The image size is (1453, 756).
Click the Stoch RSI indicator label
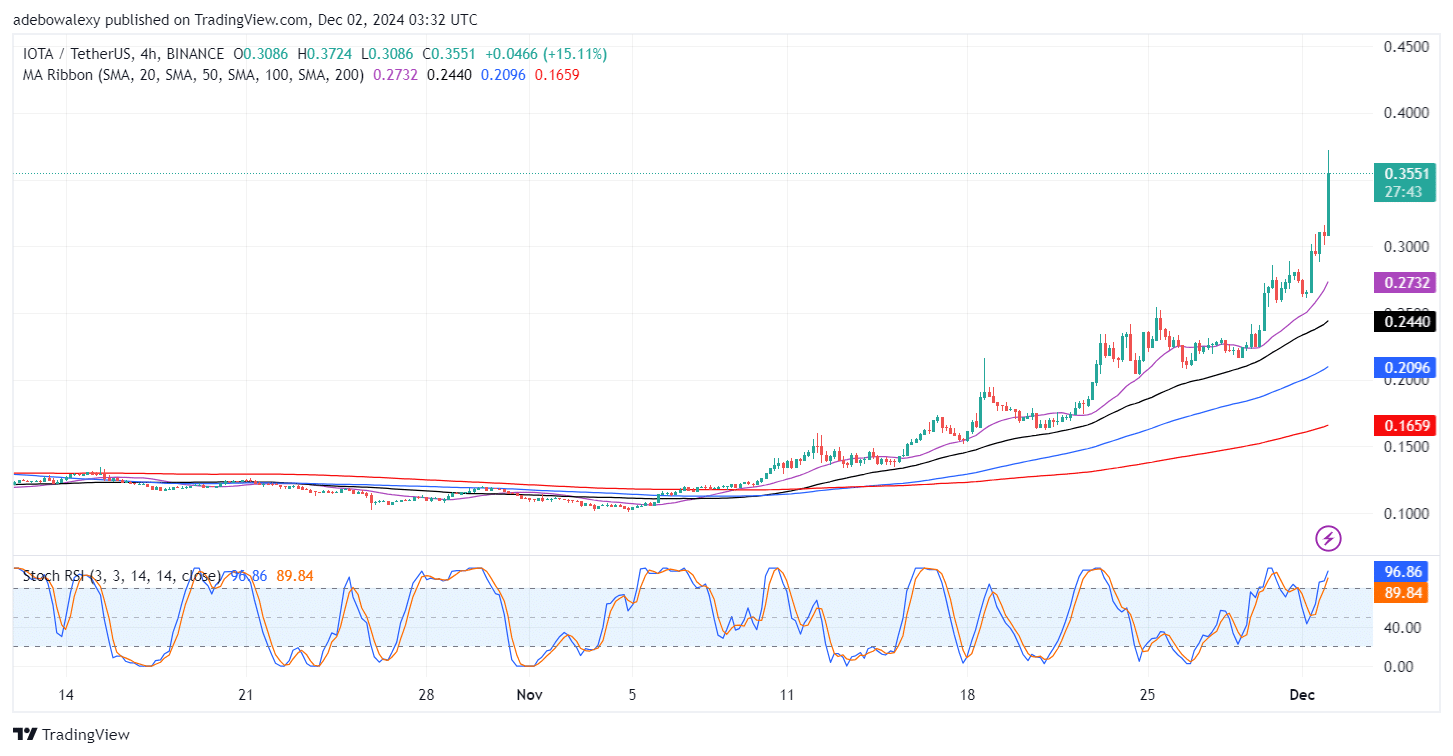click(x=120, y=576)
